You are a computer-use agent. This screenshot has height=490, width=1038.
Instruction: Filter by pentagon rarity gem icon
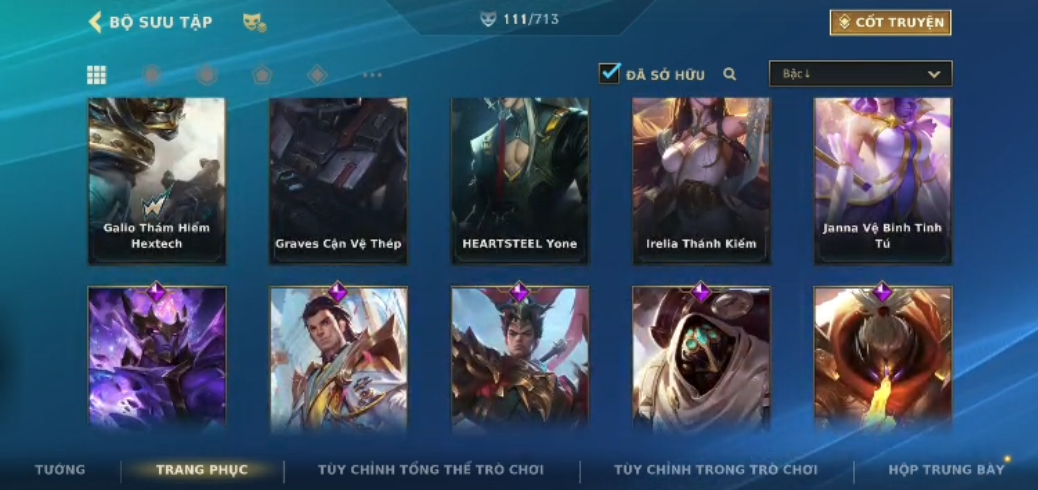coord(262,75)
